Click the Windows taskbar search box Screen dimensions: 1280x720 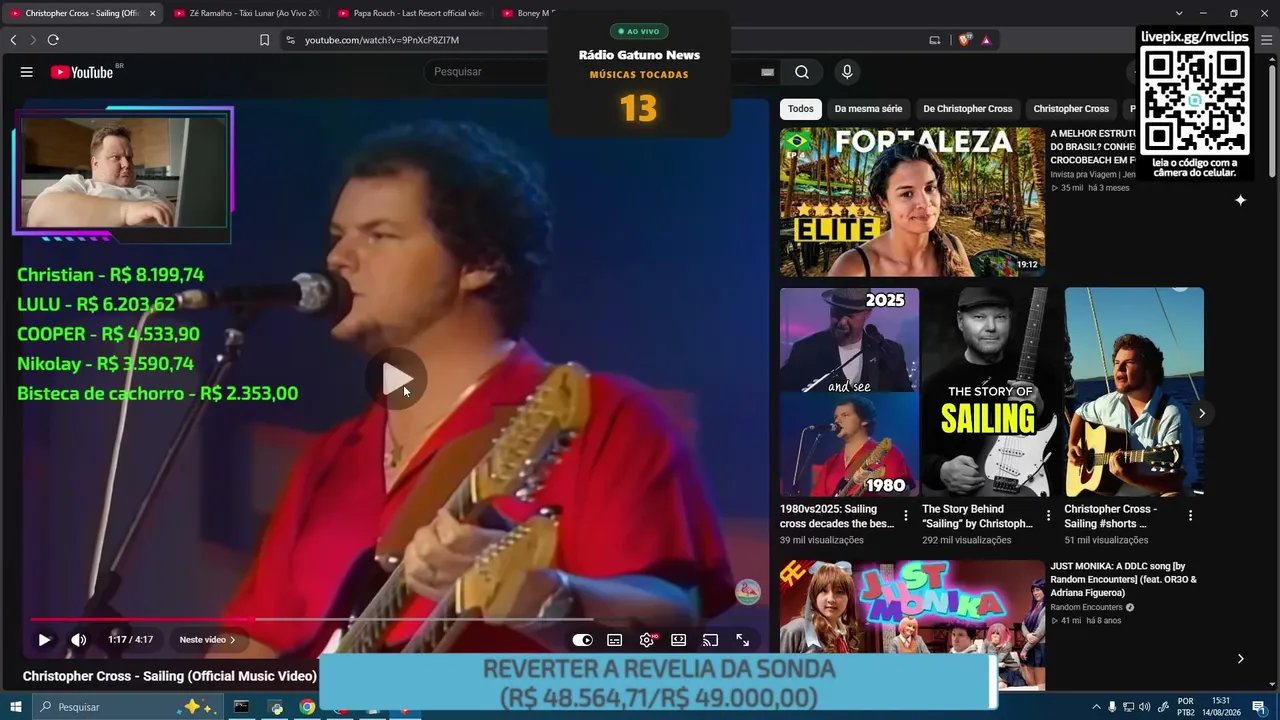(x=129, y=707)
